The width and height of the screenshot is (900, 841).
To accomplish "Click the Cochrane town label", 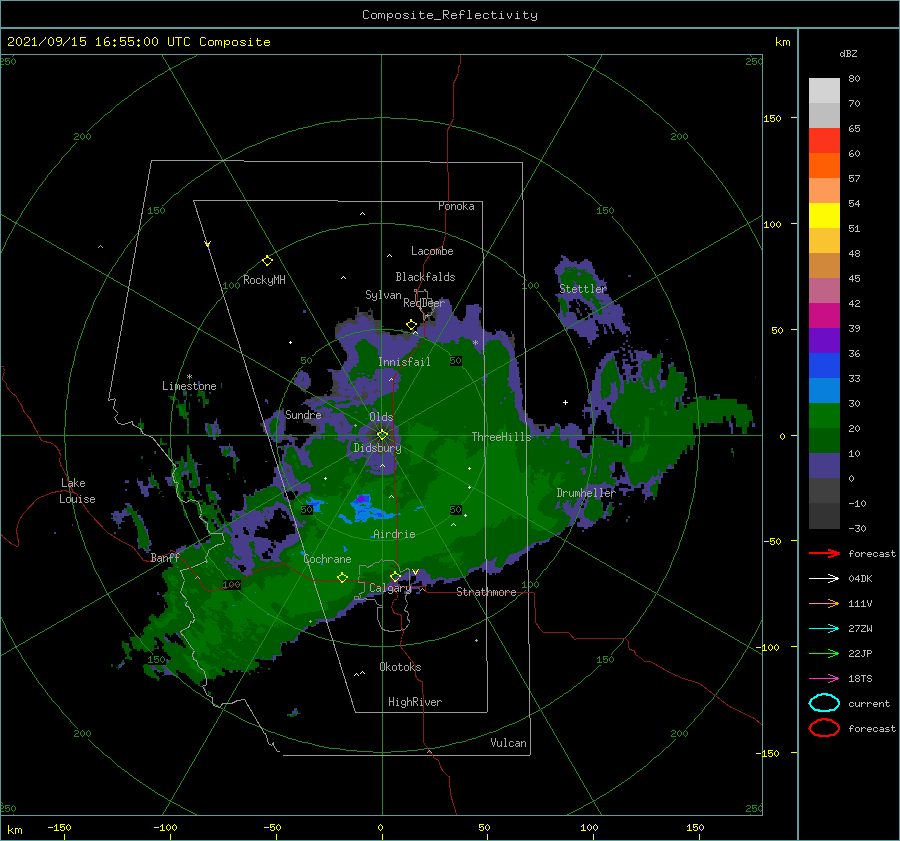I will coord(327,559).
